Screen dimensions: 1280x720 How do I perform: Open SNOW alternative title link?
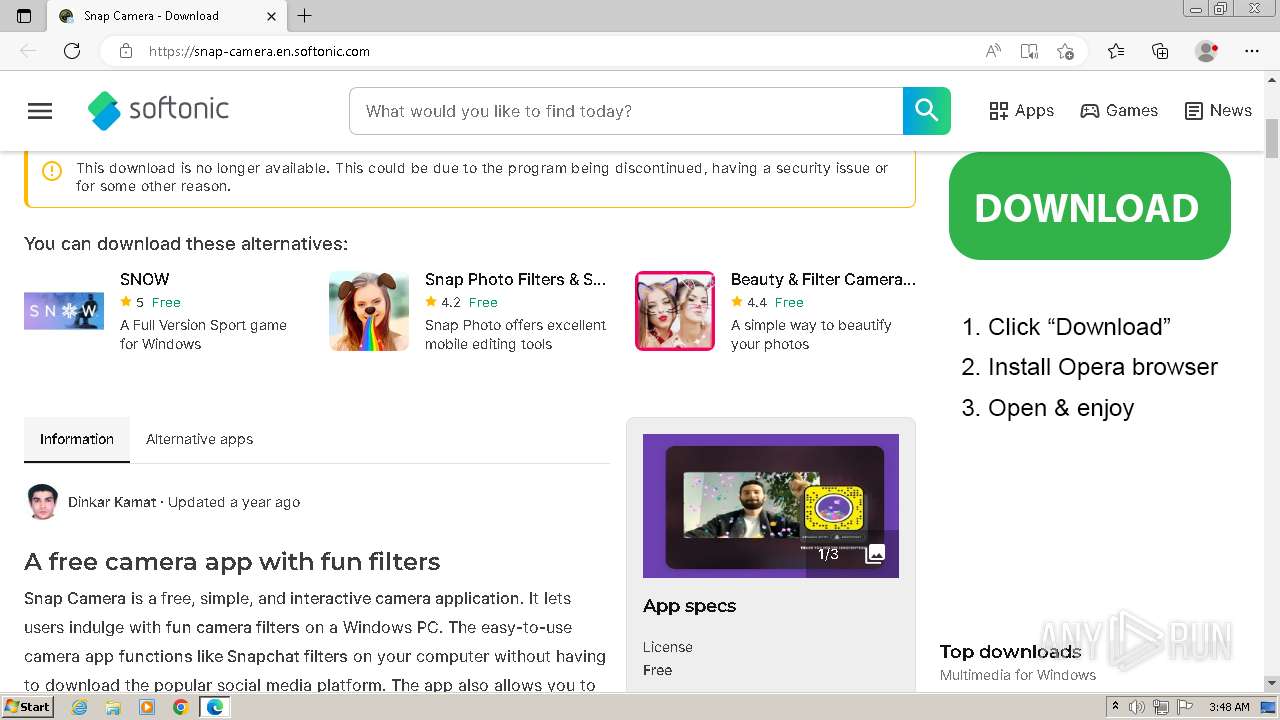(145, 279)
